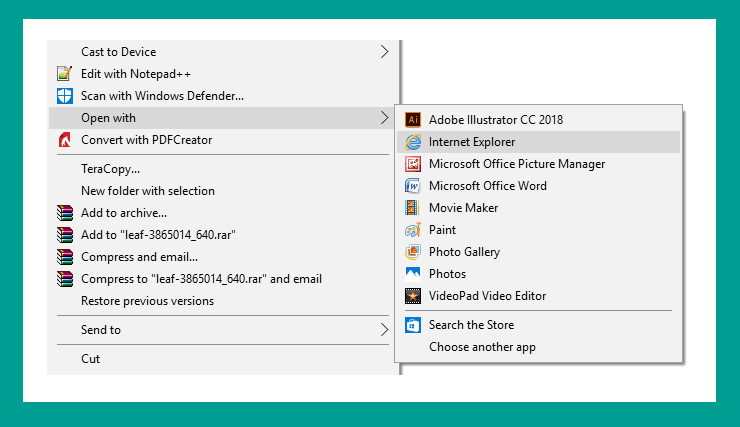This screenshot has width=740, height=427.
Task: Choose New folder with selection
Action: (x=224, y=191)
